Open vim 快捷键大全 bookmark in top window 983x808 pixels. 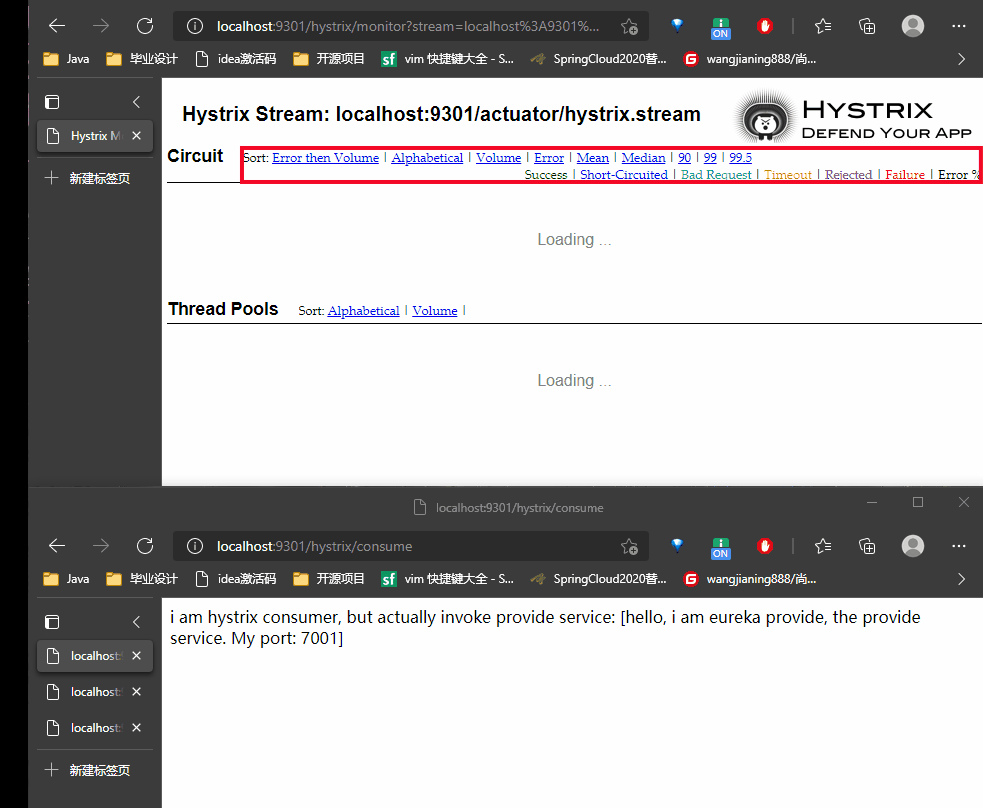pyautogui.click(x=448, y=59)
